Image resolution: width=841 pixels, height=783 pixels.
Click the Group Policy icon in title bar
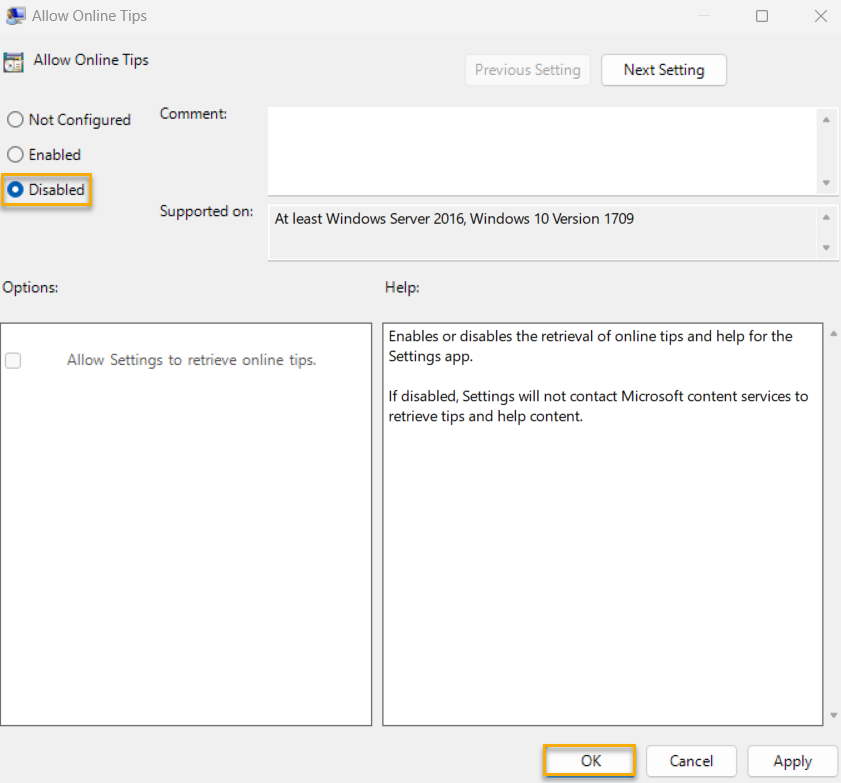pyautogui.click(x=15, y=16)
